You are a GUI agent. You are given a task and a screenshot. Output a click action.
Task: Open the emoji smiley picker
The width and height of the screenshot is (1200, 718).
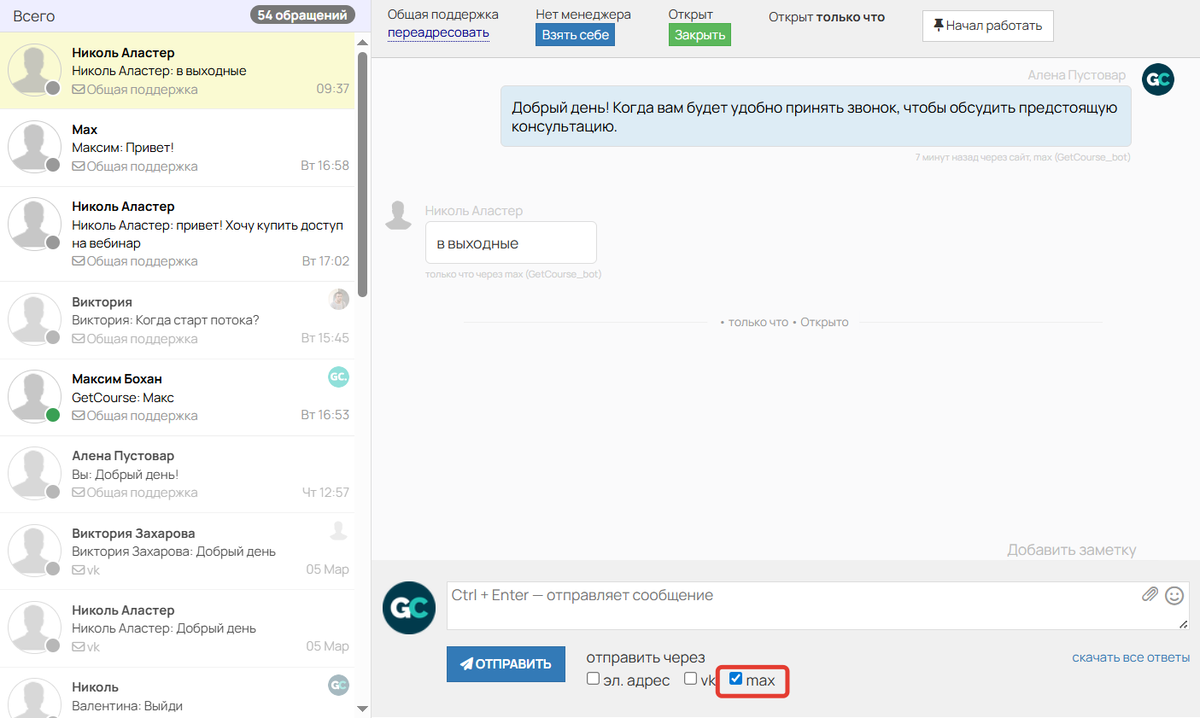coord(1175,595)
